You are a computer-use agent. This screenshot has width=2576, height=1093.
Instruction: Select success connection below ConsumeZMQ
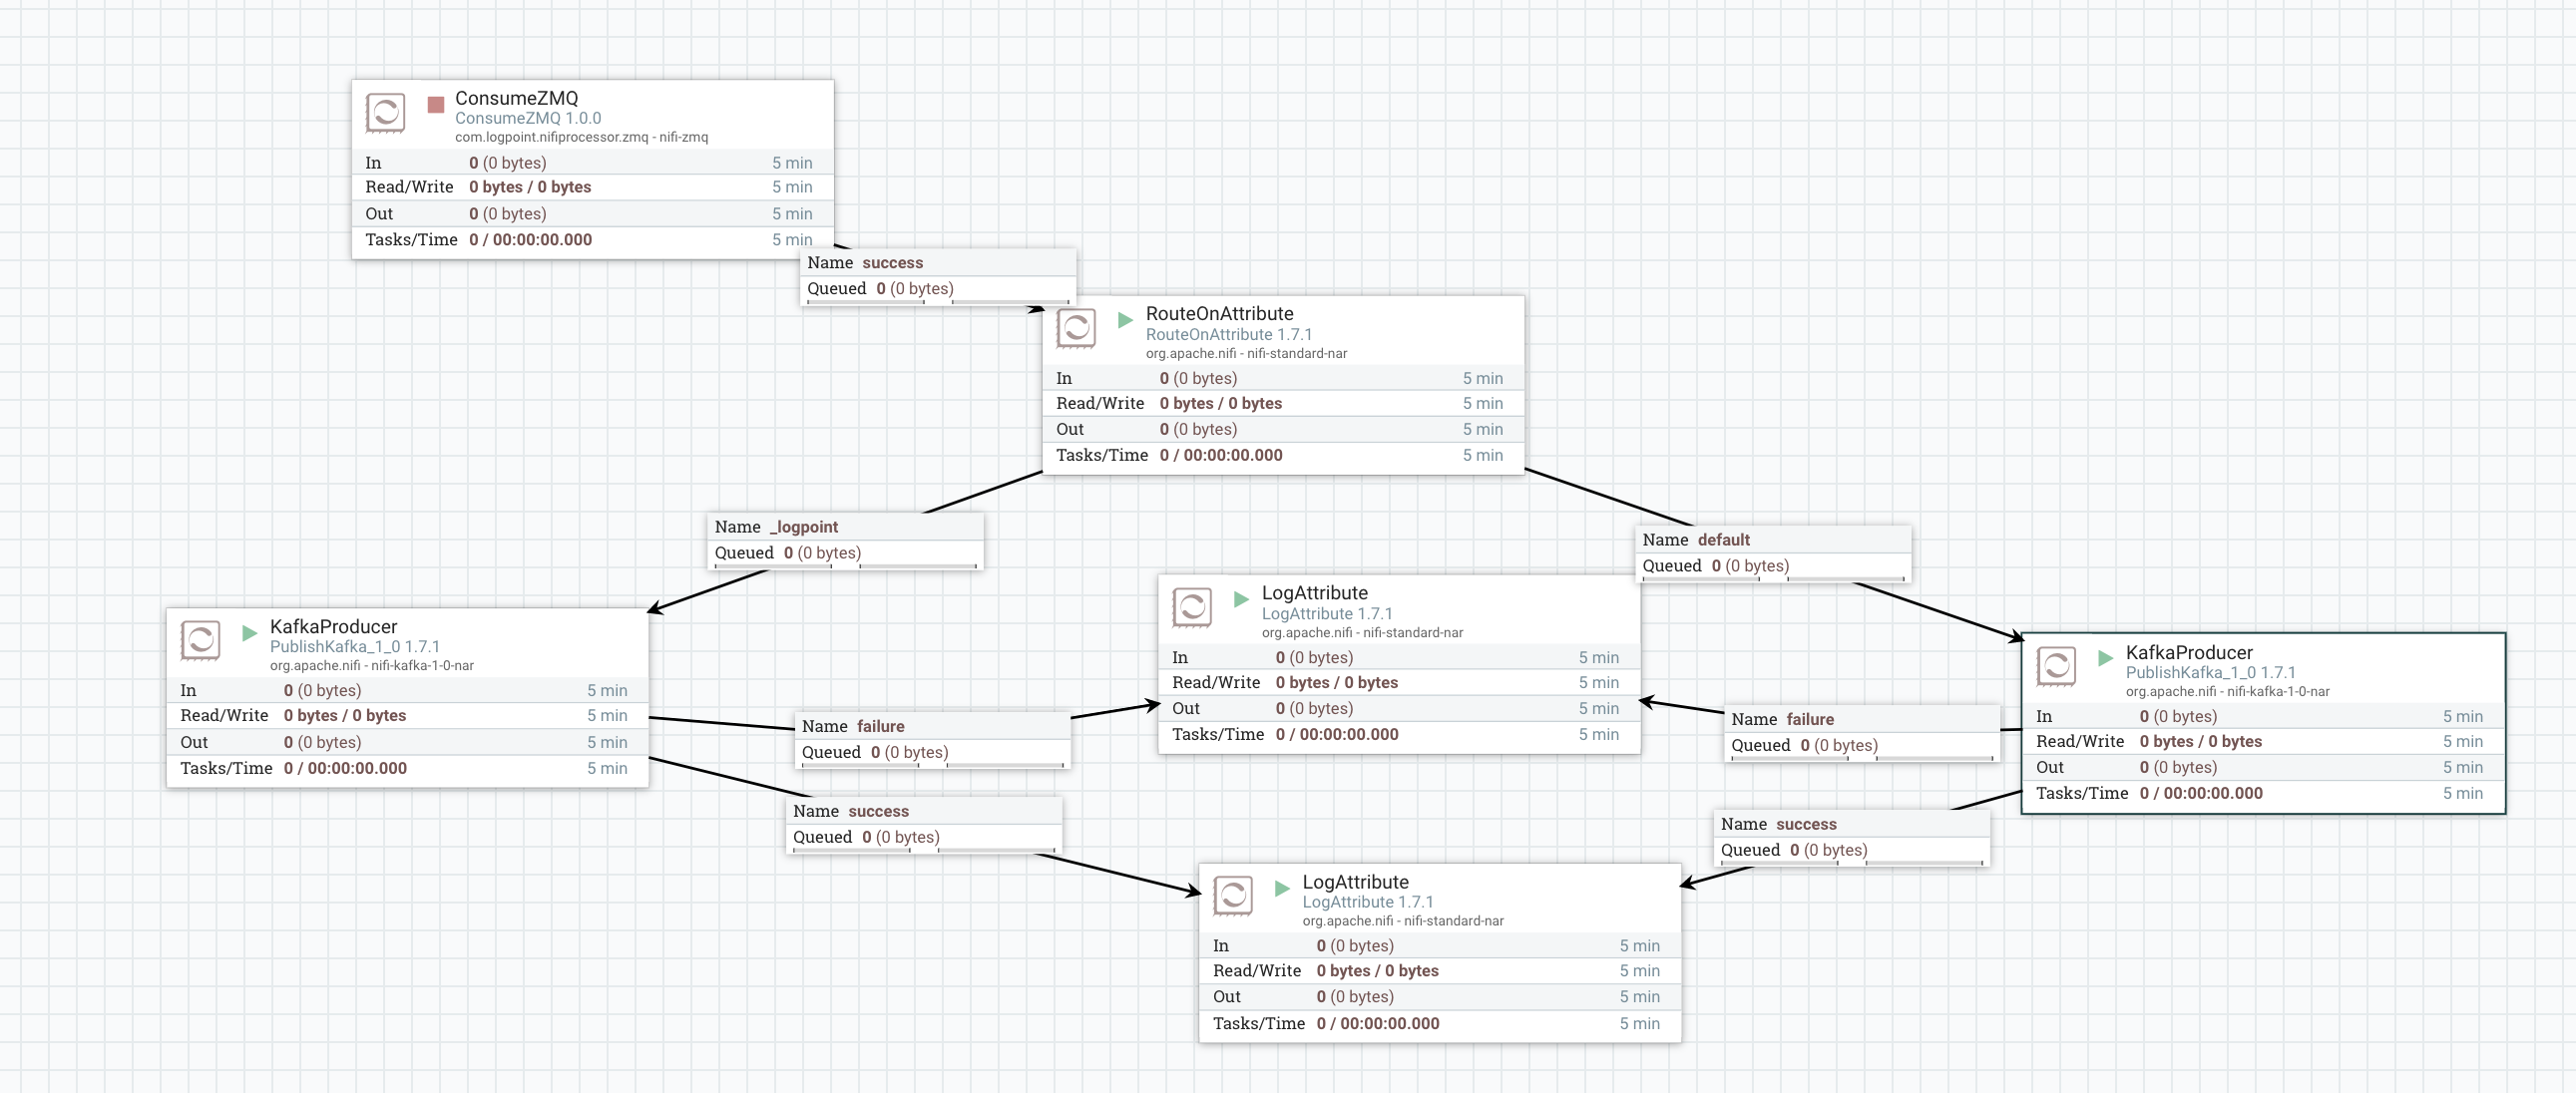coord(937,276)
